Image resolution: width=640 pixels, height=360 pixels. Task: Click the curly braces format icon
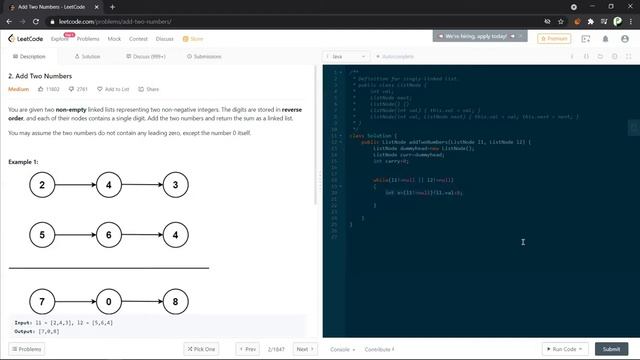[586, 56]
